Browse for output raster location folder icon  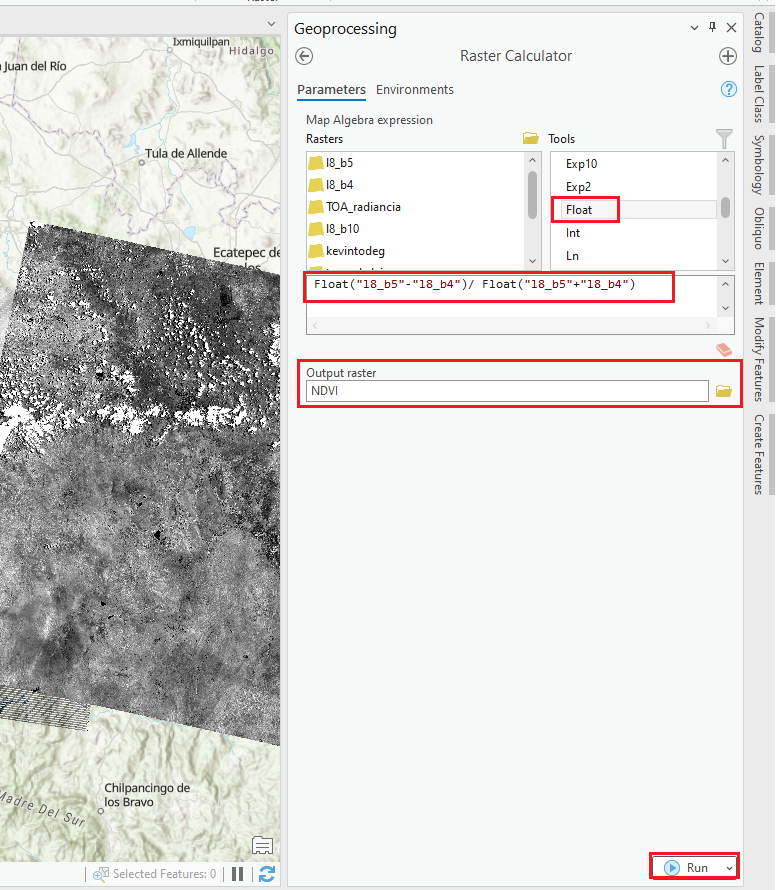click(x=724, y=391)
